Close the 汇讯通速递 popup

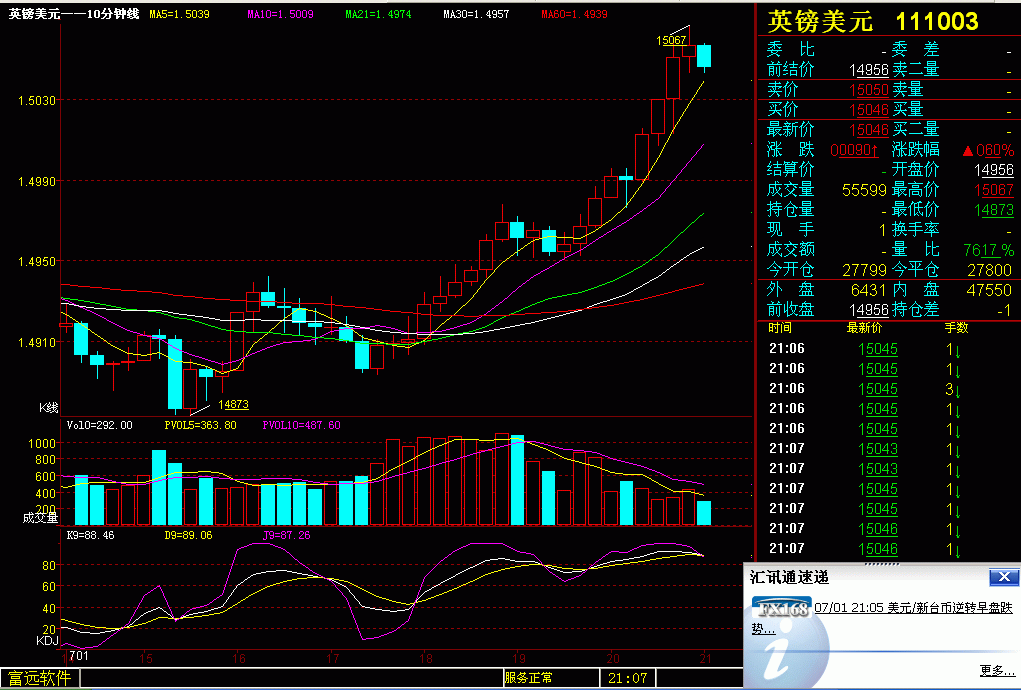click(x=1003, y=577)
